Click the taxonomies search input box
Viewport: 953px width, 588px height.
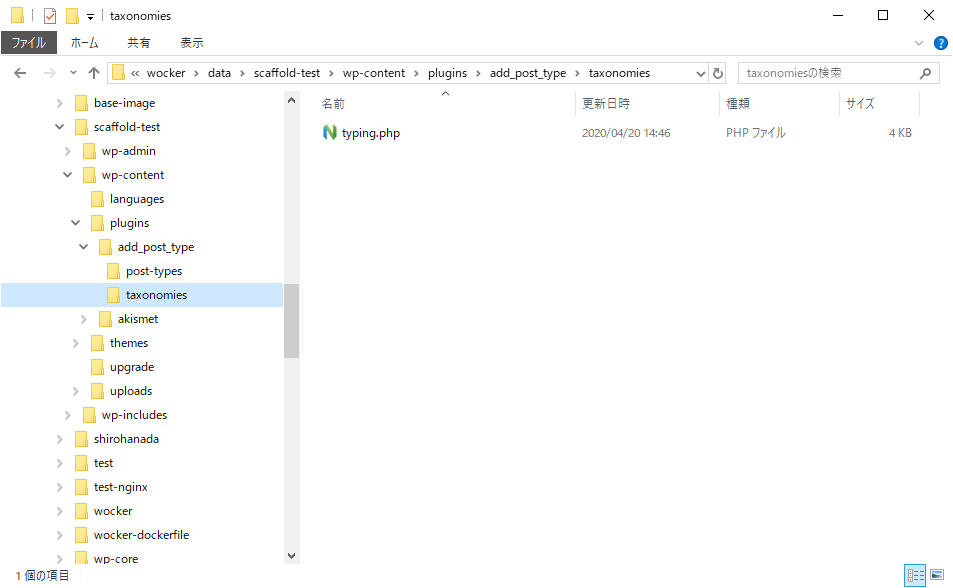[x=825, y=73]
